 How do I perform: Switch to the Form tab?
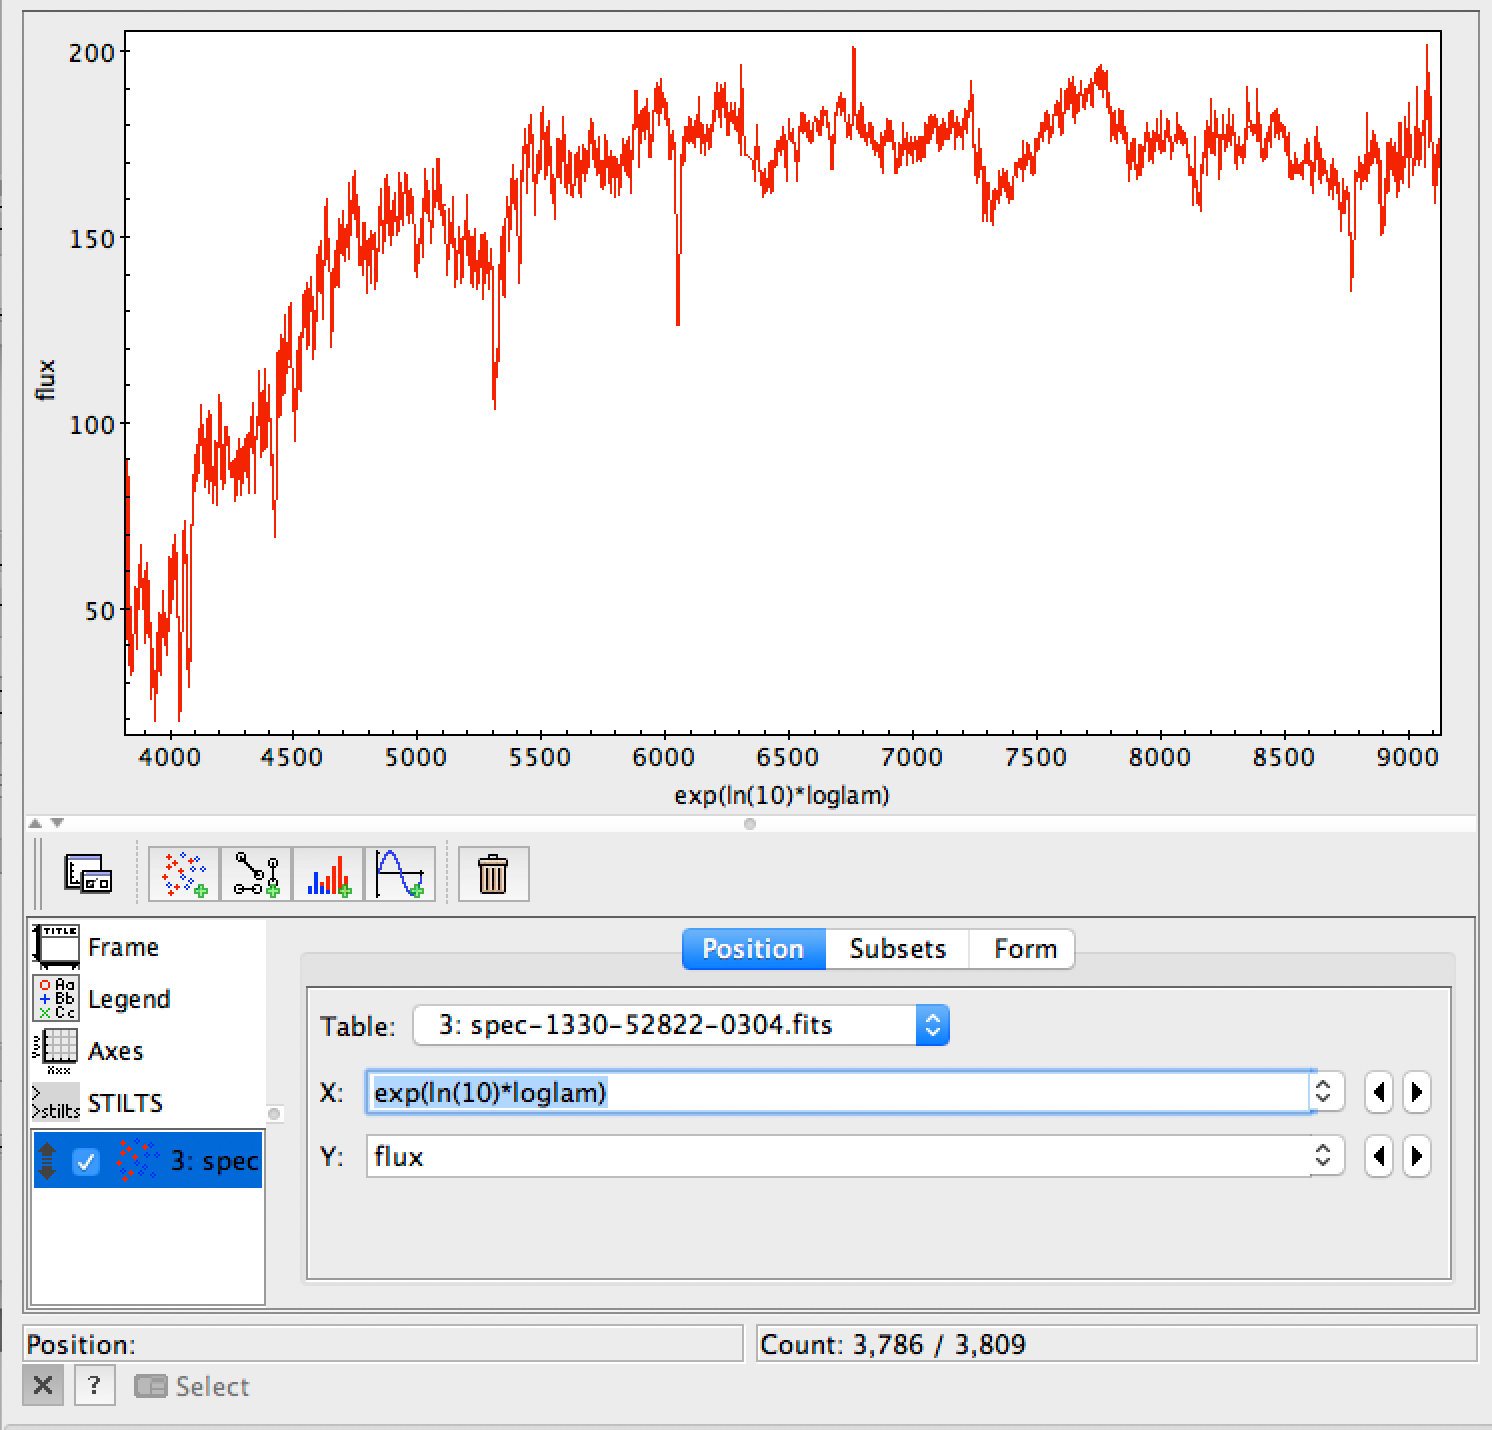pyautogui.click(x=1024, y=949)
